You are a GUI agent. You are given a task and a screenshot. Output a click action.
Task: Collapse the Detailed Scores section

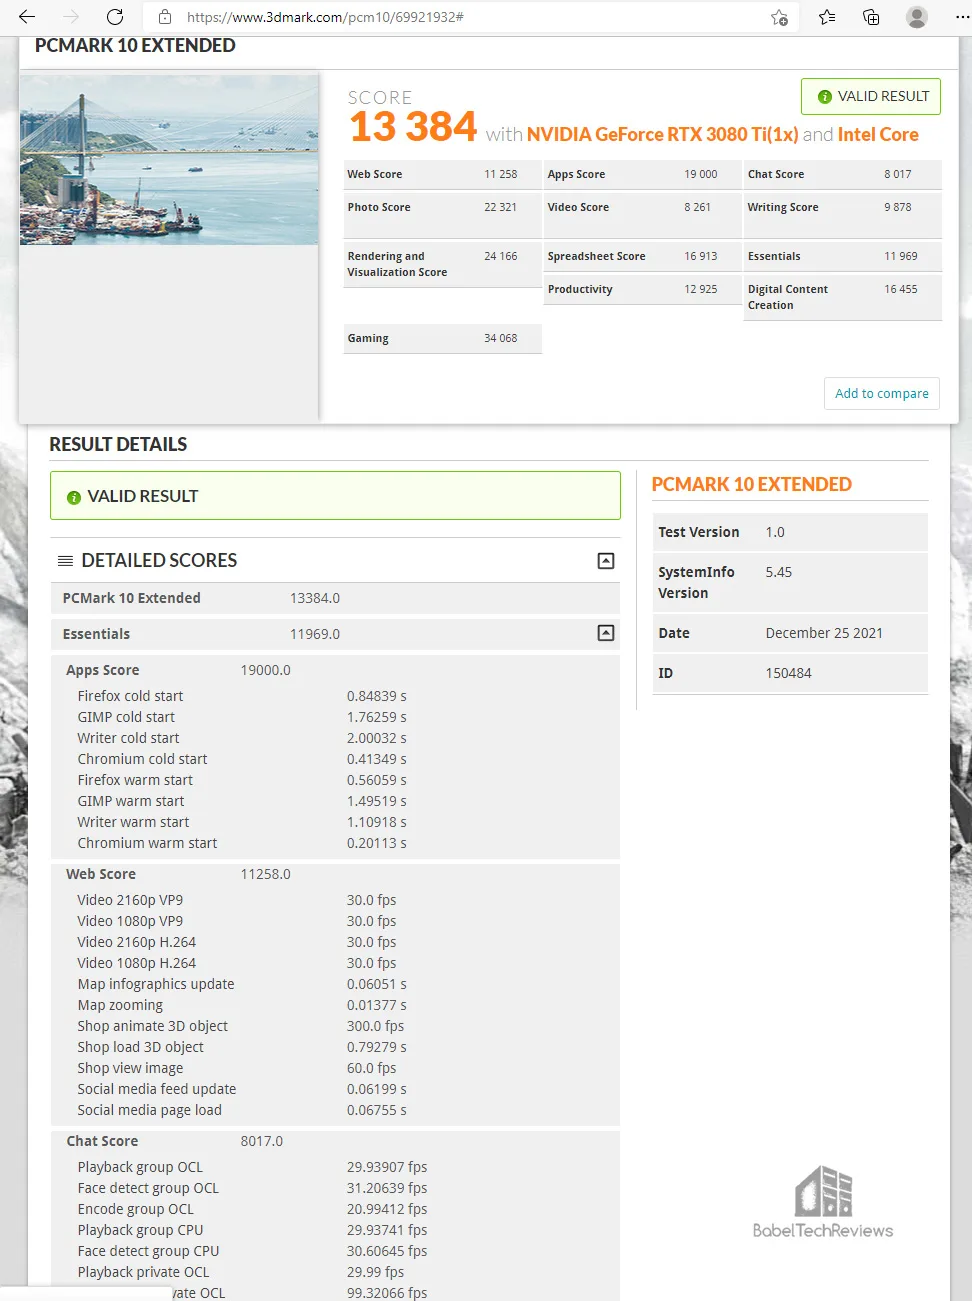606,561
